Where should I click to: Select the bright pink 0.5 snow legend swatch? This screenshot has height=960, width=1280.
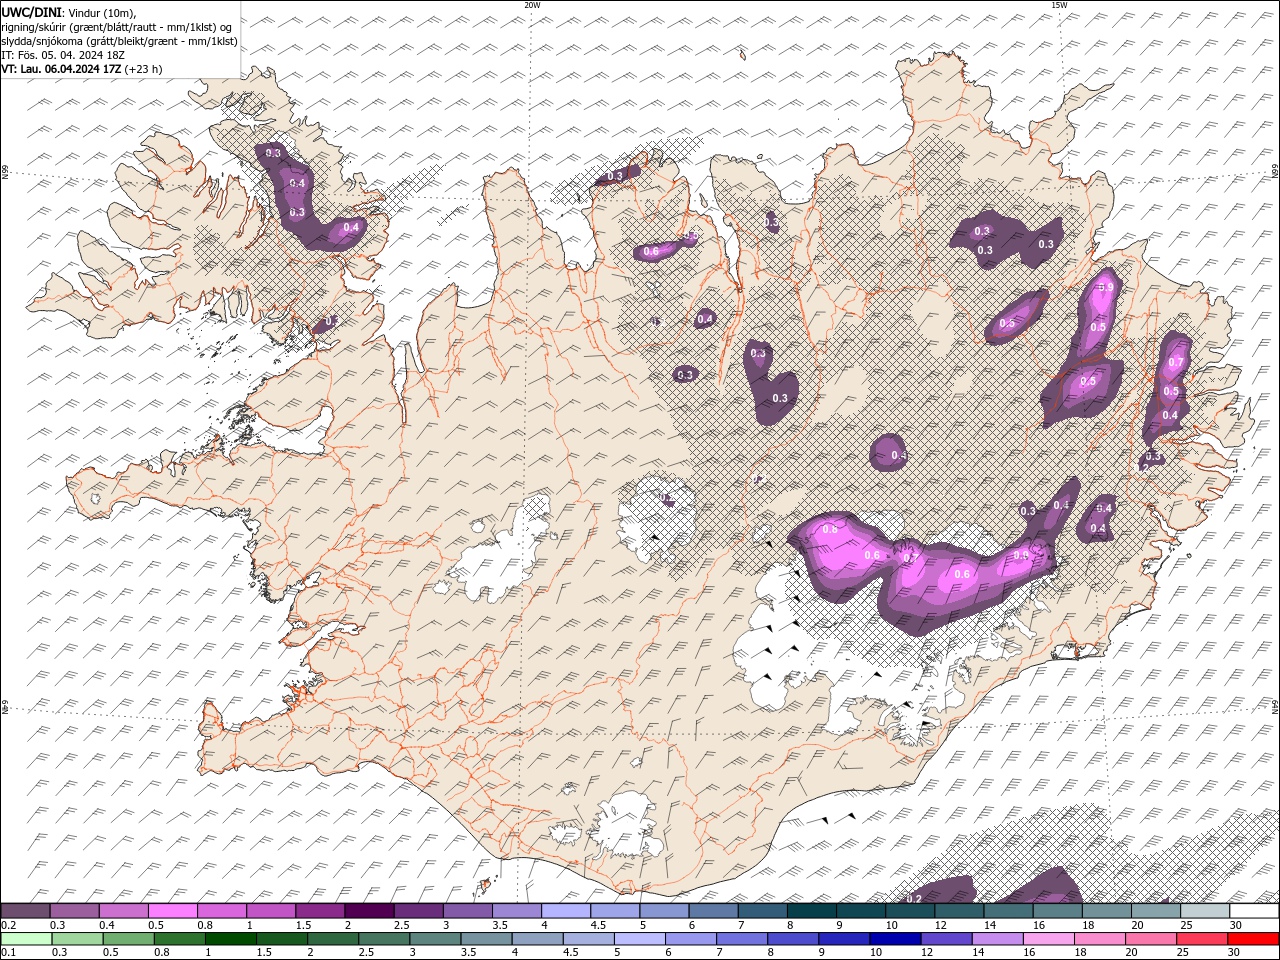pyautogui.click(x=172, y=911)
